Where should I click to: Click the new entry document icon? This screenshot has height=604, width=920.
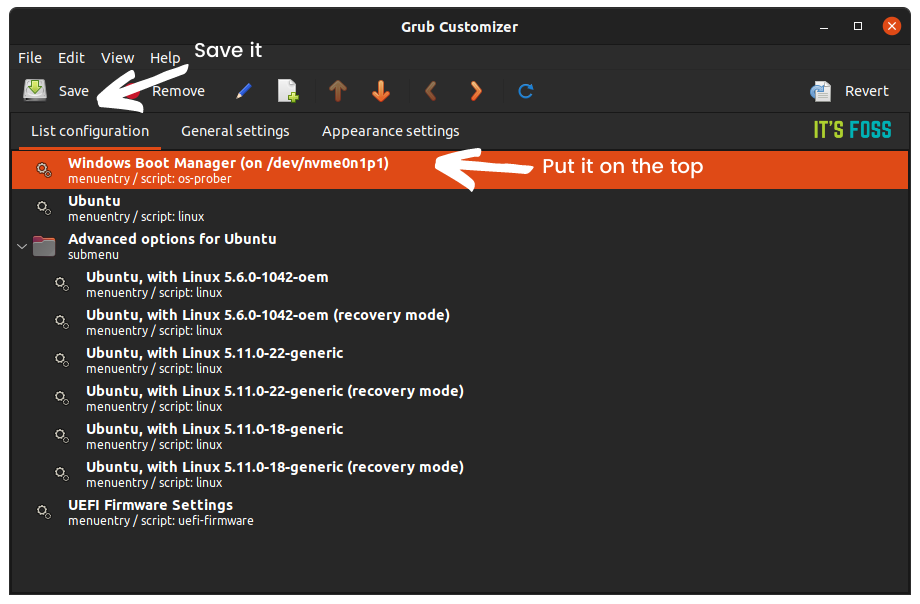(288, 91)
